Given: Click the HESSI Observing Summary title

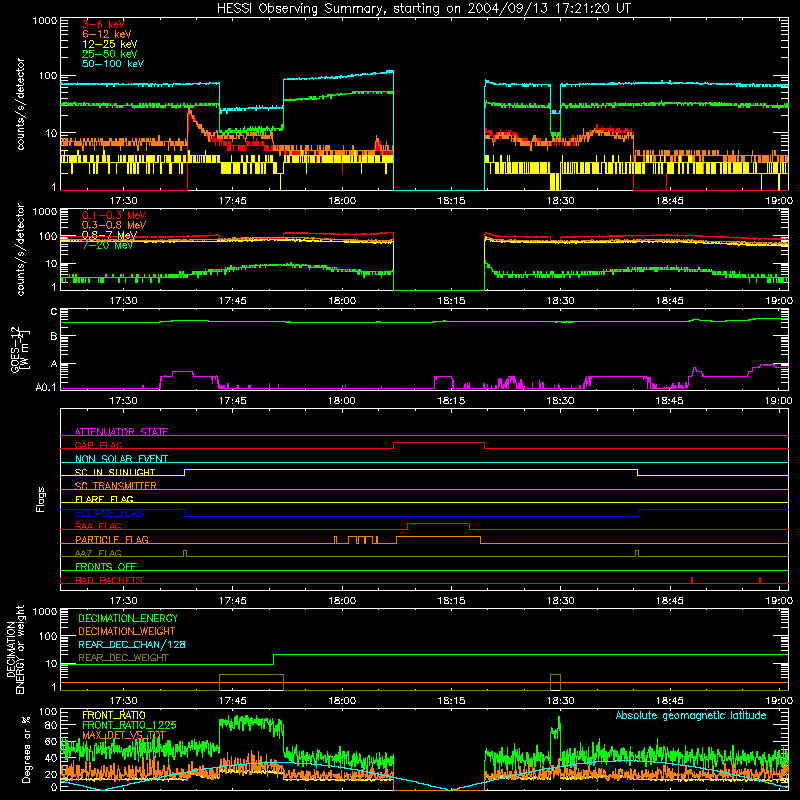Looking at the screenshot, I should tap(423, 9).
